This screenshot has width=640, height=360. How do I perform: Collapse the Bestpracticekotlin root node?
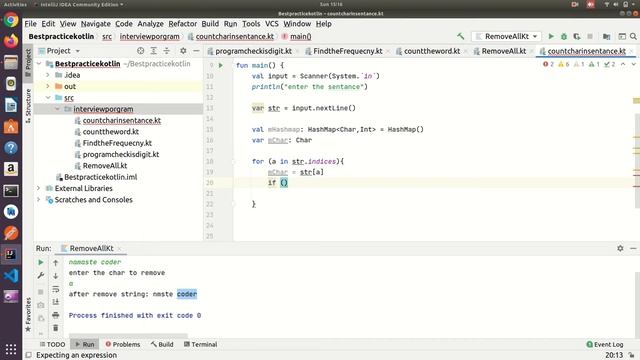coord(39,64)
